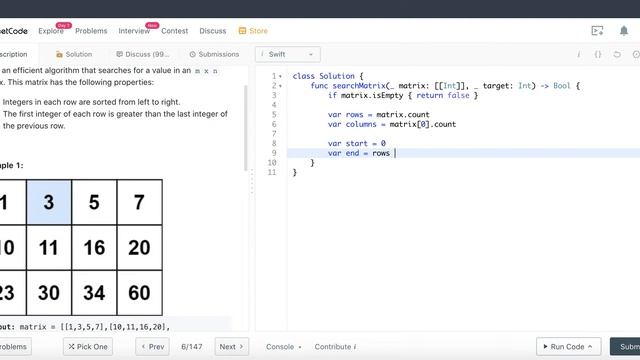Open the Explore menu
The width and height of the screenshot is (640, 360).
[51, 31]
